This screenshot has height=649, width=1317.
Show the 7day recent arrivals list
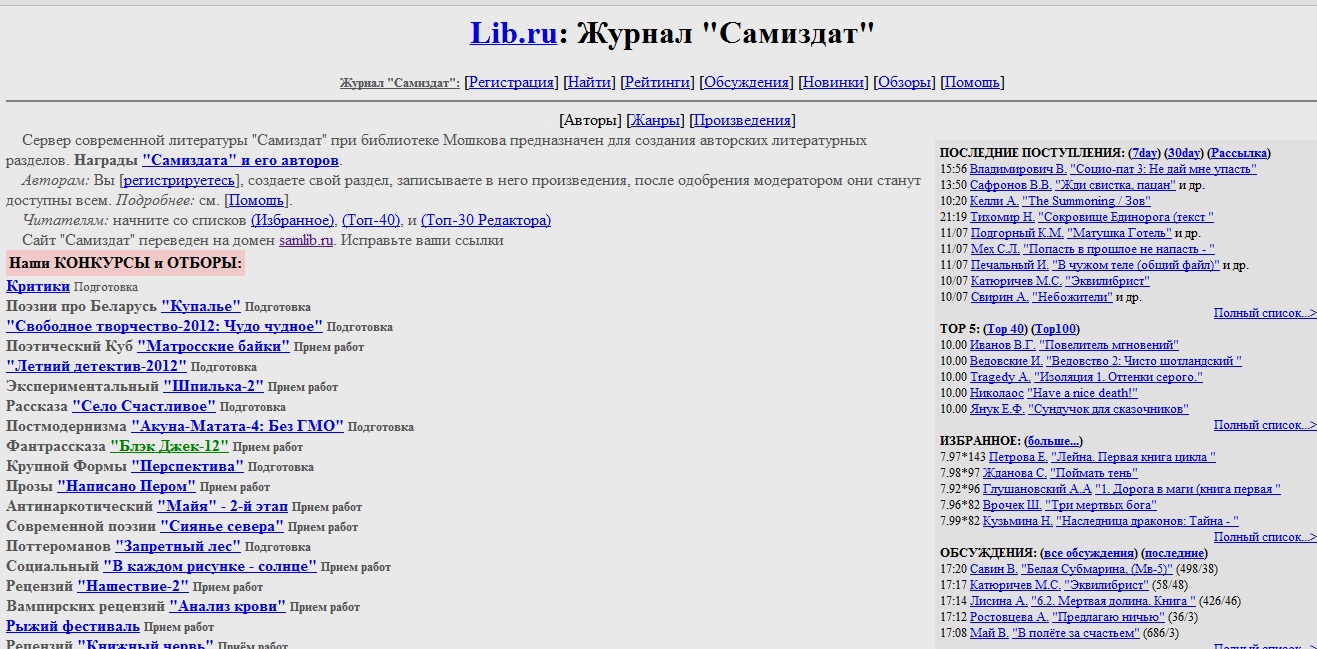click(x=1144, y=153)
